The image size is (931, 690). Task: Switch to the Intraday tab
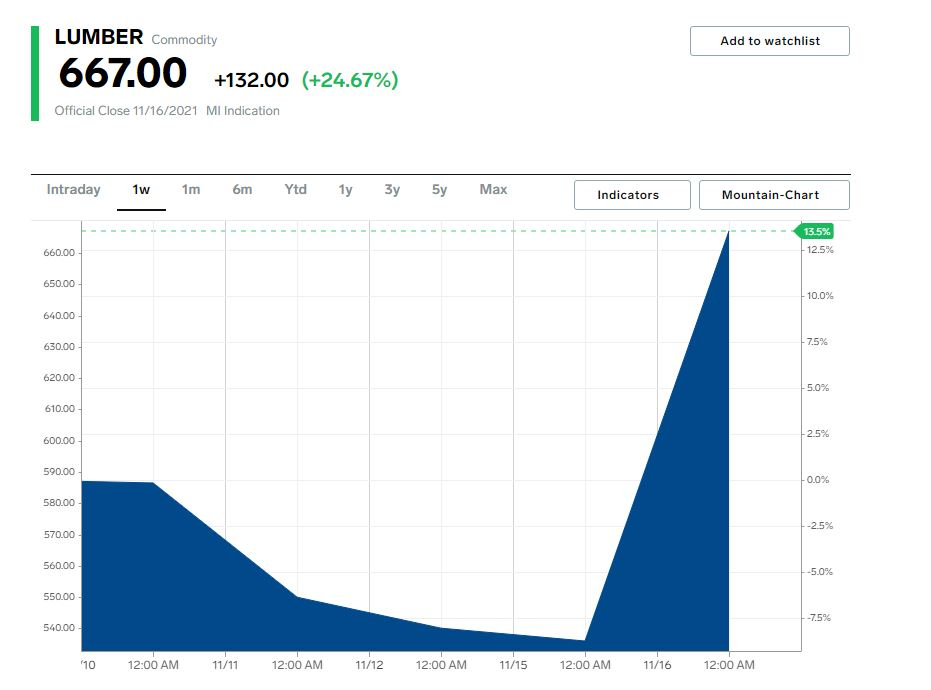(74, 190)
